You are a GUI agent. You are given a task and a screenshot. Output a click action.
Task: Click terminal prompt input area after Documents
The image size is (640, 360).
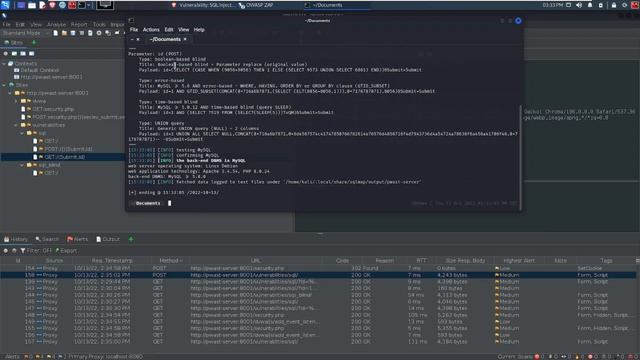coord(169,203)
